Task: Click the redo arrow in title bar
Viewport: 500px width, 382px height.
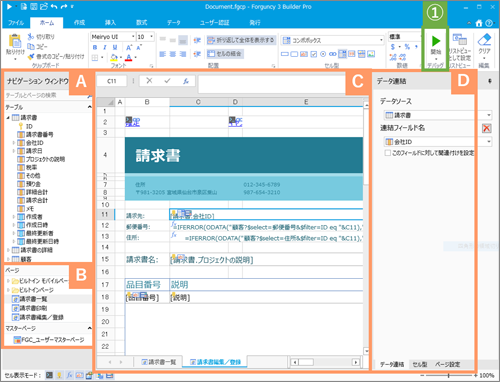Action: pyautogui.click(x=64, y=6)
